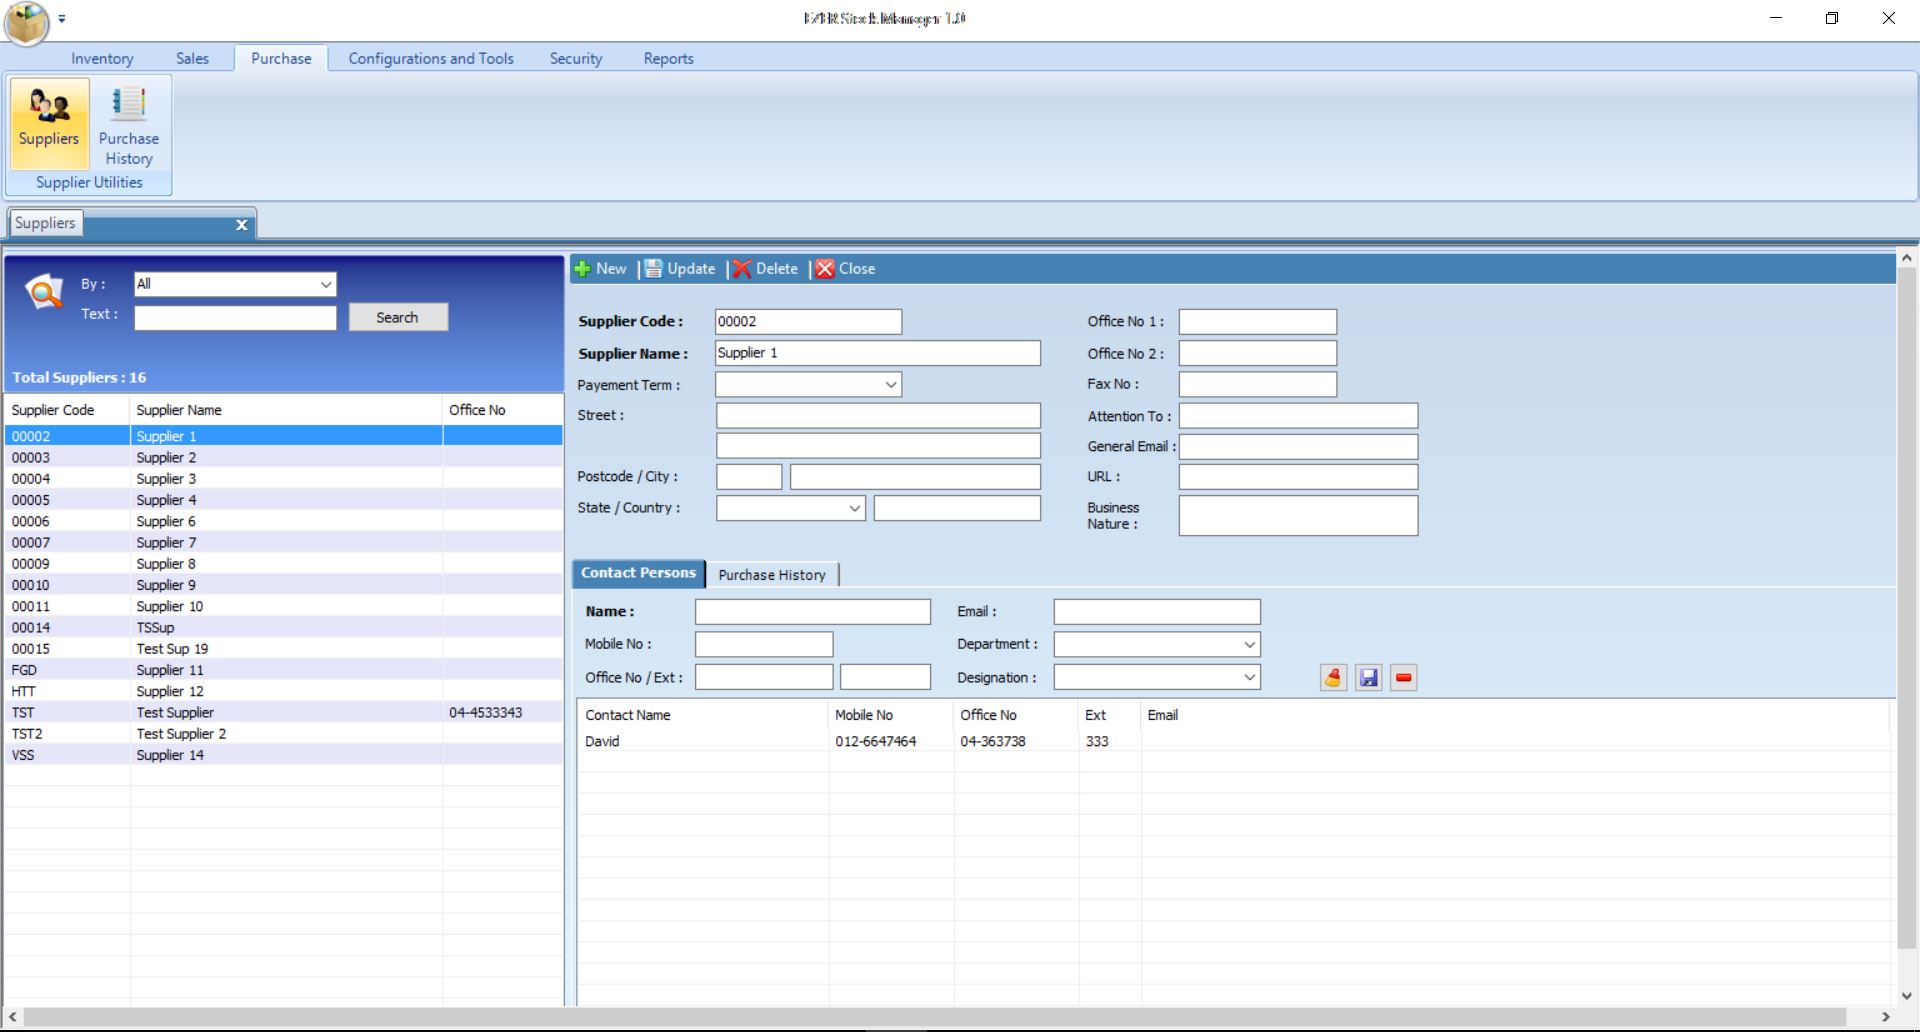This screenshot has width=1920, height=1032.
Task: Click the URL field
Action: point(1298,477)
